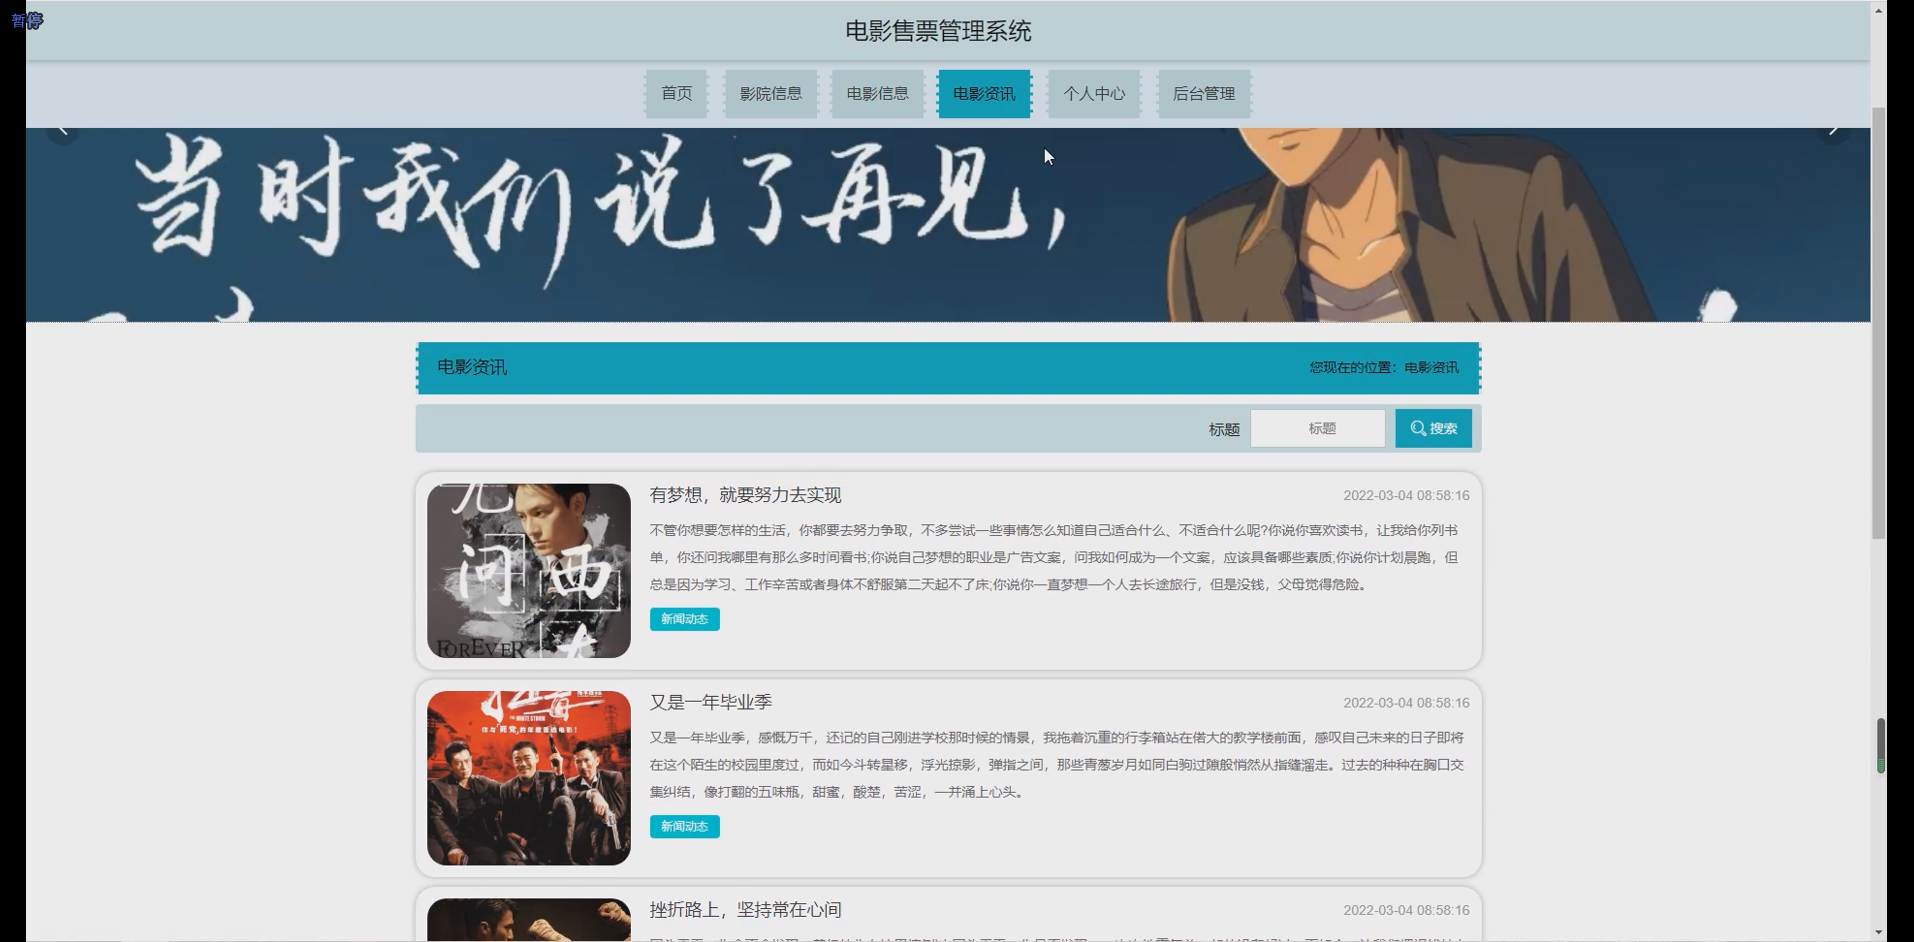Click the scrollbar down arrow

coord(1879,932)
